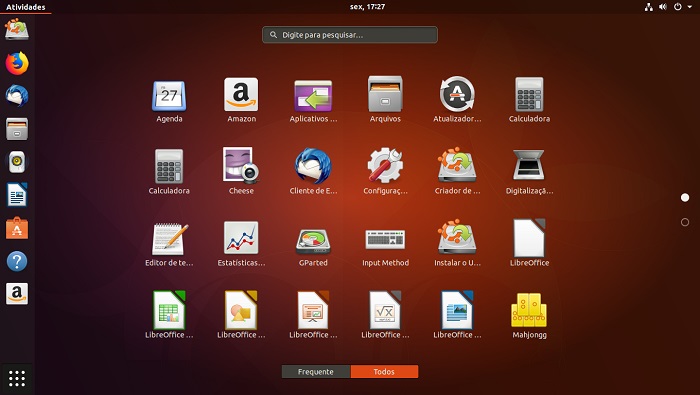Open the Calculadora beside Cheese
Image resolution: width=700 pixels, height=395 pixels.
pyautogui.click(x=169, y=173)
